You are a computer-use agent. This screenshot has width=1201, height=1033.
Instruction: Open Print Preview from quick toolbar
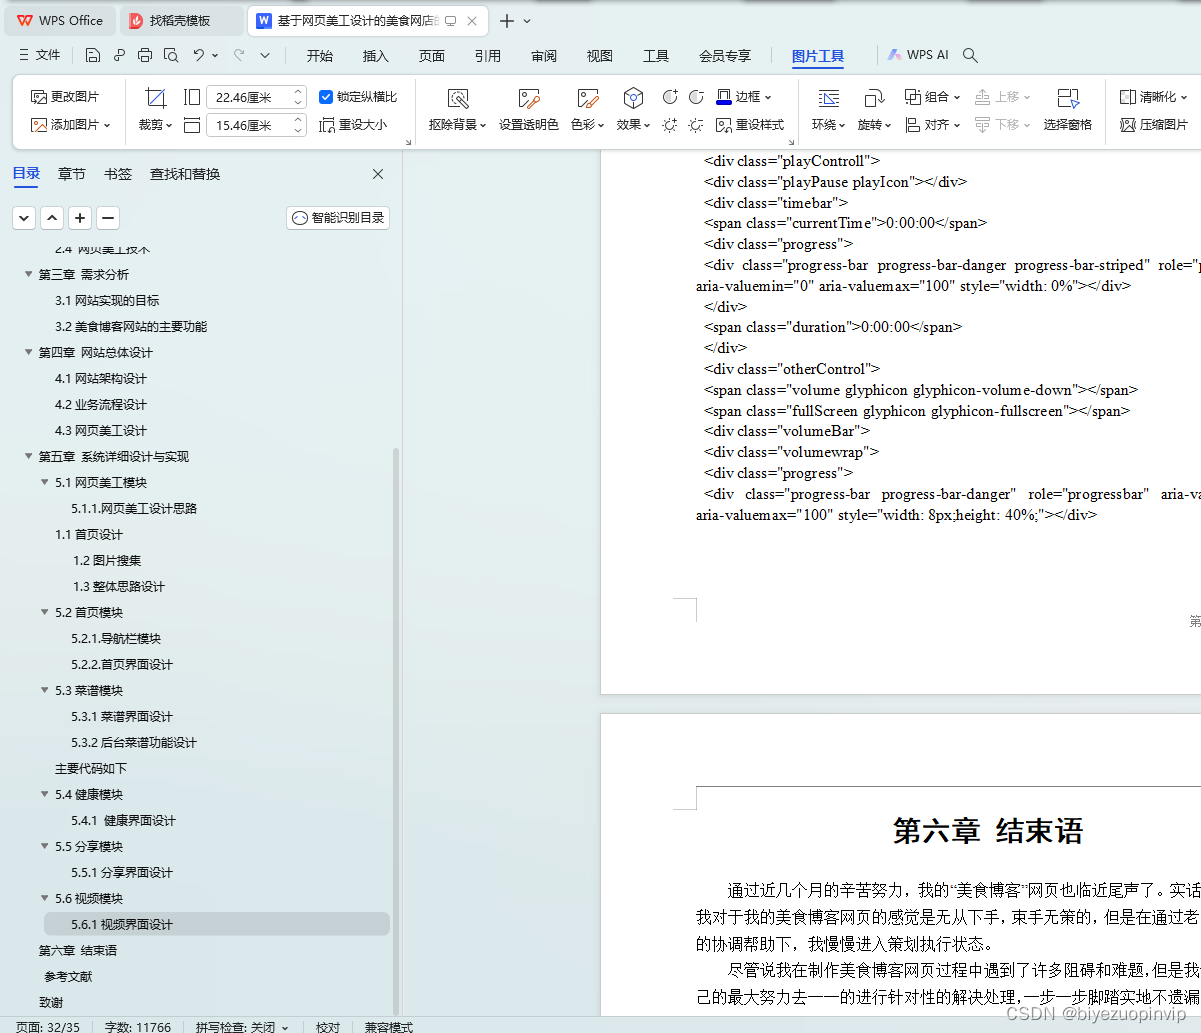[x=171, y=55]
